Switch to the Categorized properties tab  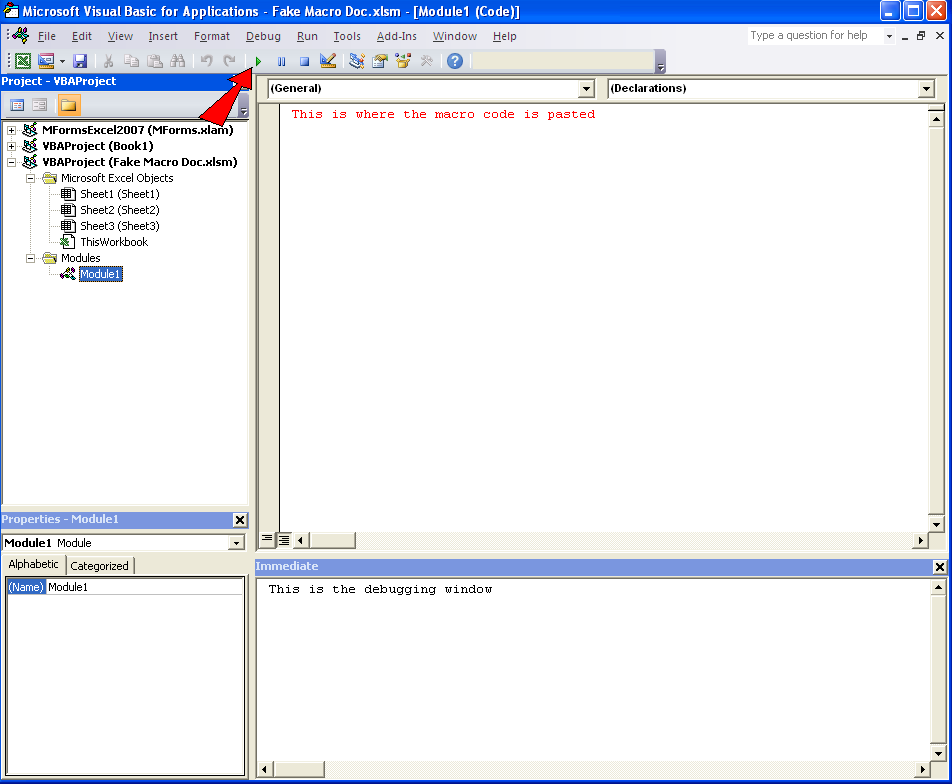(99, 565)
